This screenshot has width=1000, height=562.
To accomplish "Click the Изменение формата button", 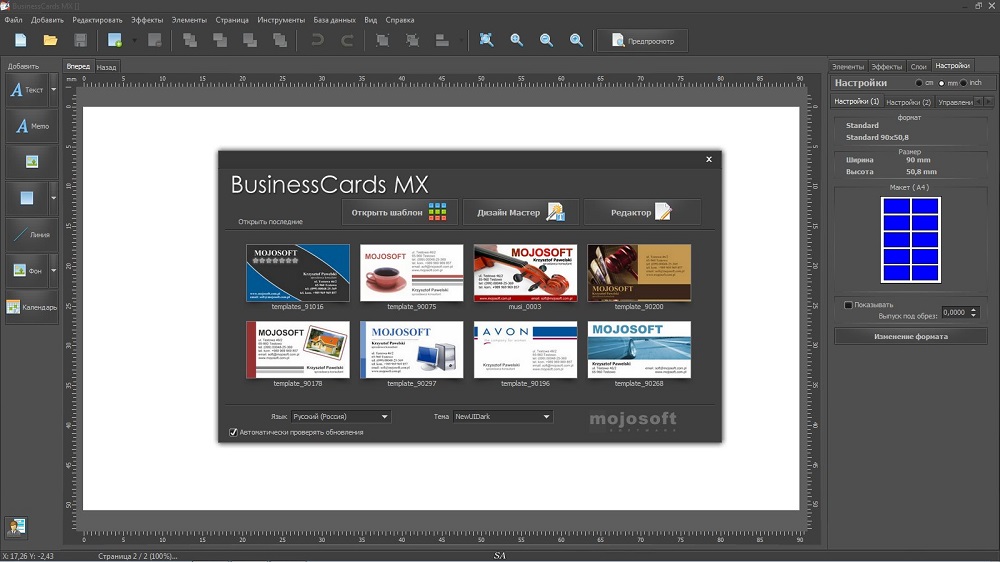I will [910, 336].
